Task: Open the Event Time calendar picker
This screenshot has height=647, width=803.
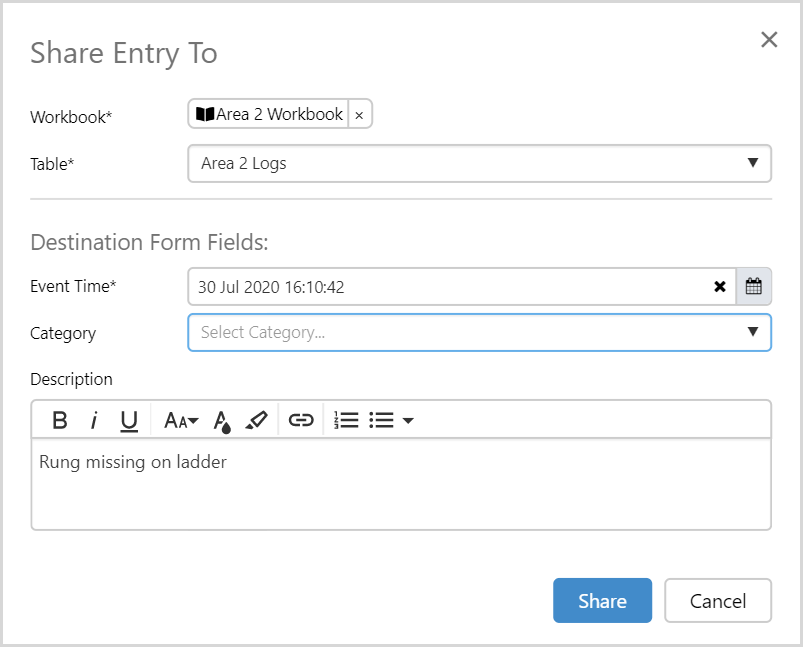Action: pyautogui.click(x=754, y=287)
